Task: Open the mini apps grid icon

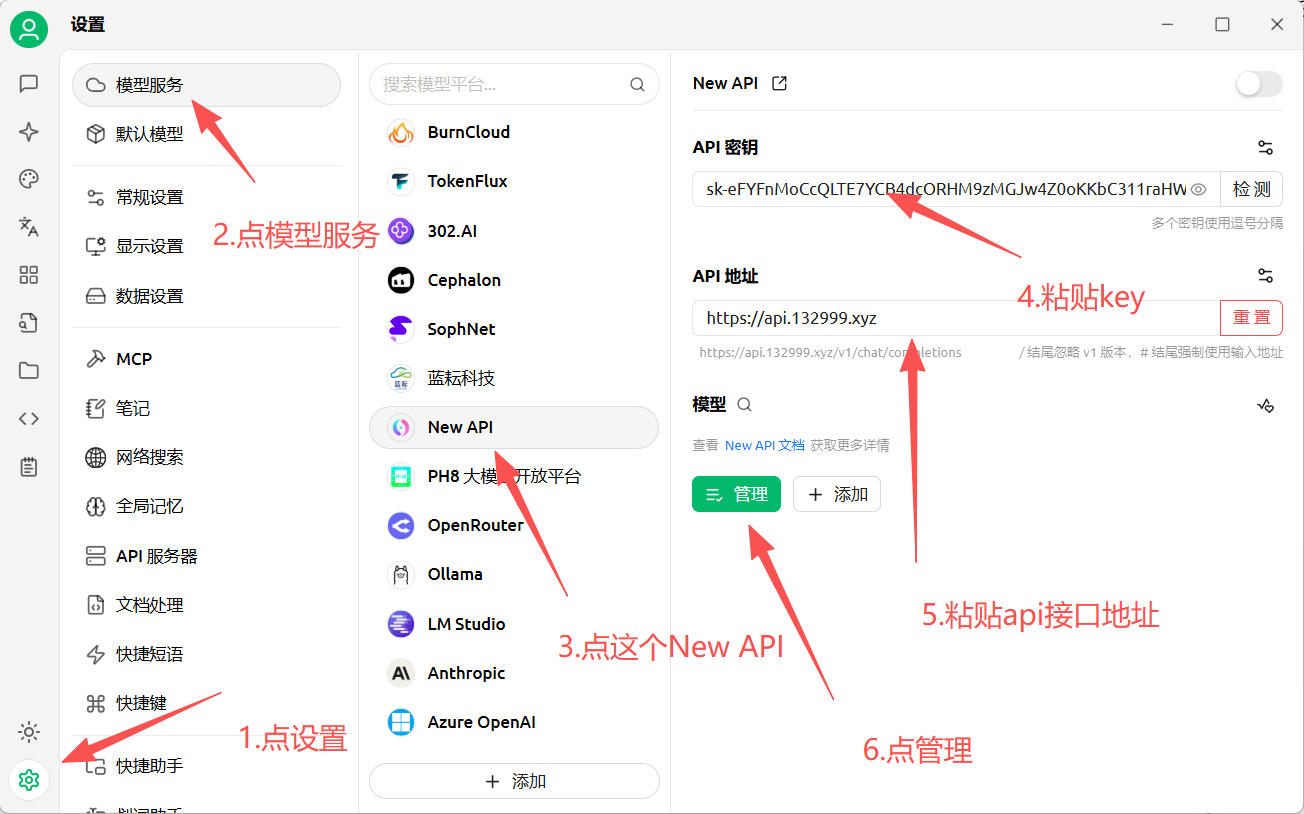Action: 29,275
